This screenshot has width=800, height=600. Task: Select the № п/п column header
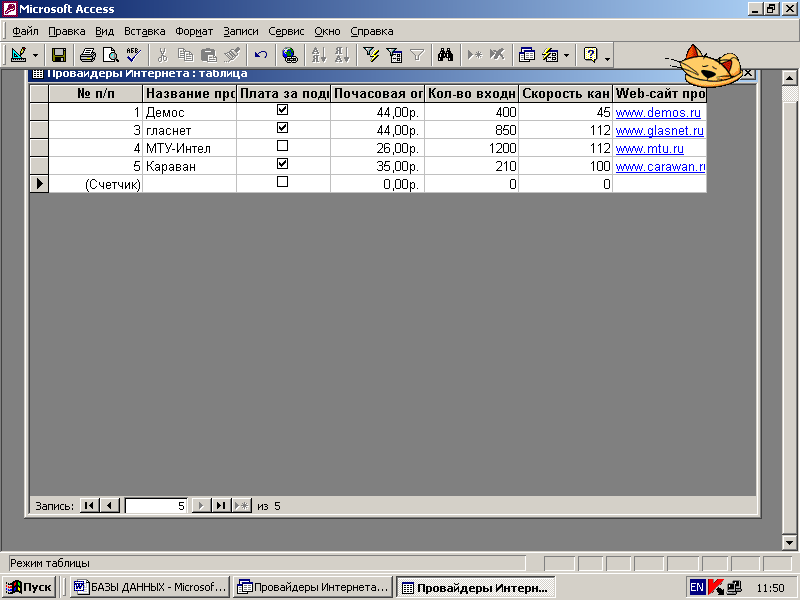pos(95,93)
